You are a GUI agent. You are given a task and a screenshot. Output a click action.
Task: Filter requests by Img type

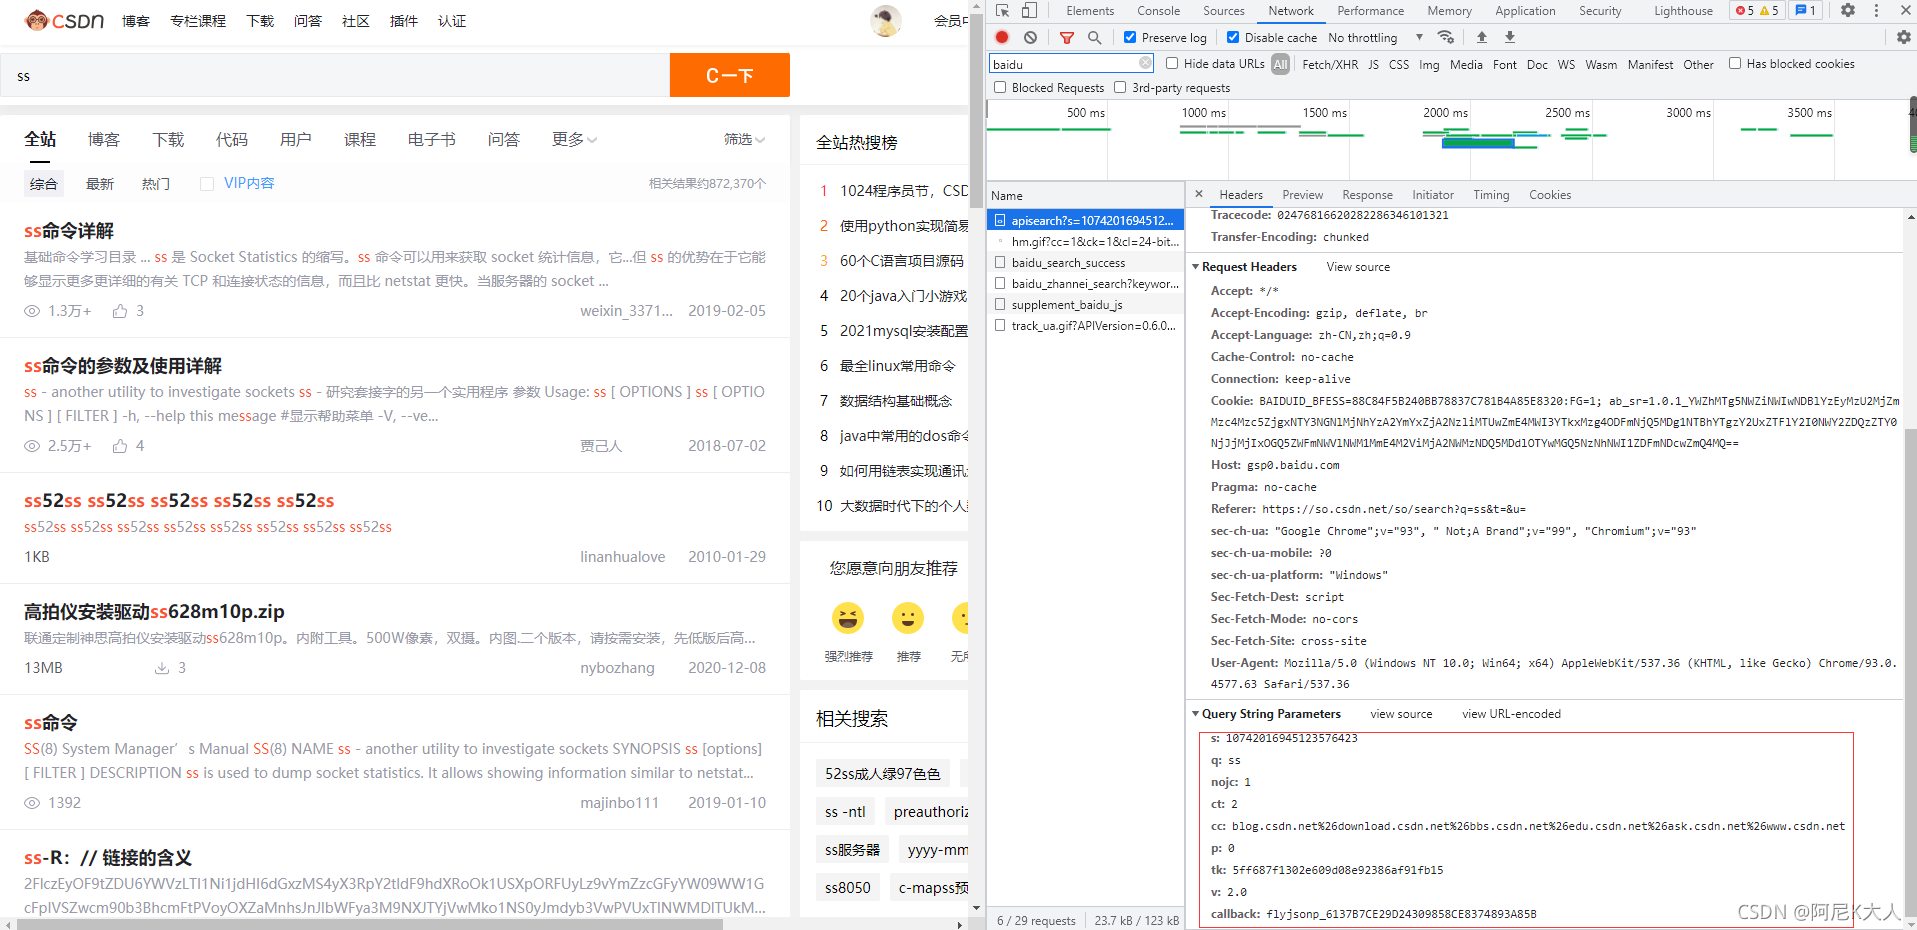(x=1429, y=64)
